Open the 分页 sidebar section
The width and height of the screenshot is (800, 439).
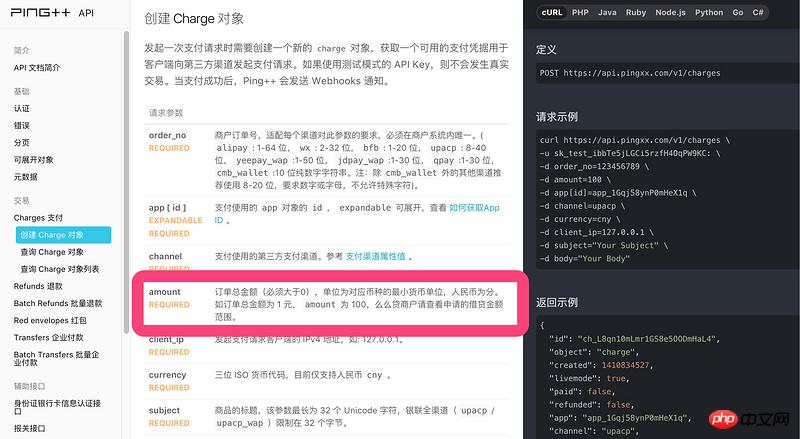click(x=21, y=142)
